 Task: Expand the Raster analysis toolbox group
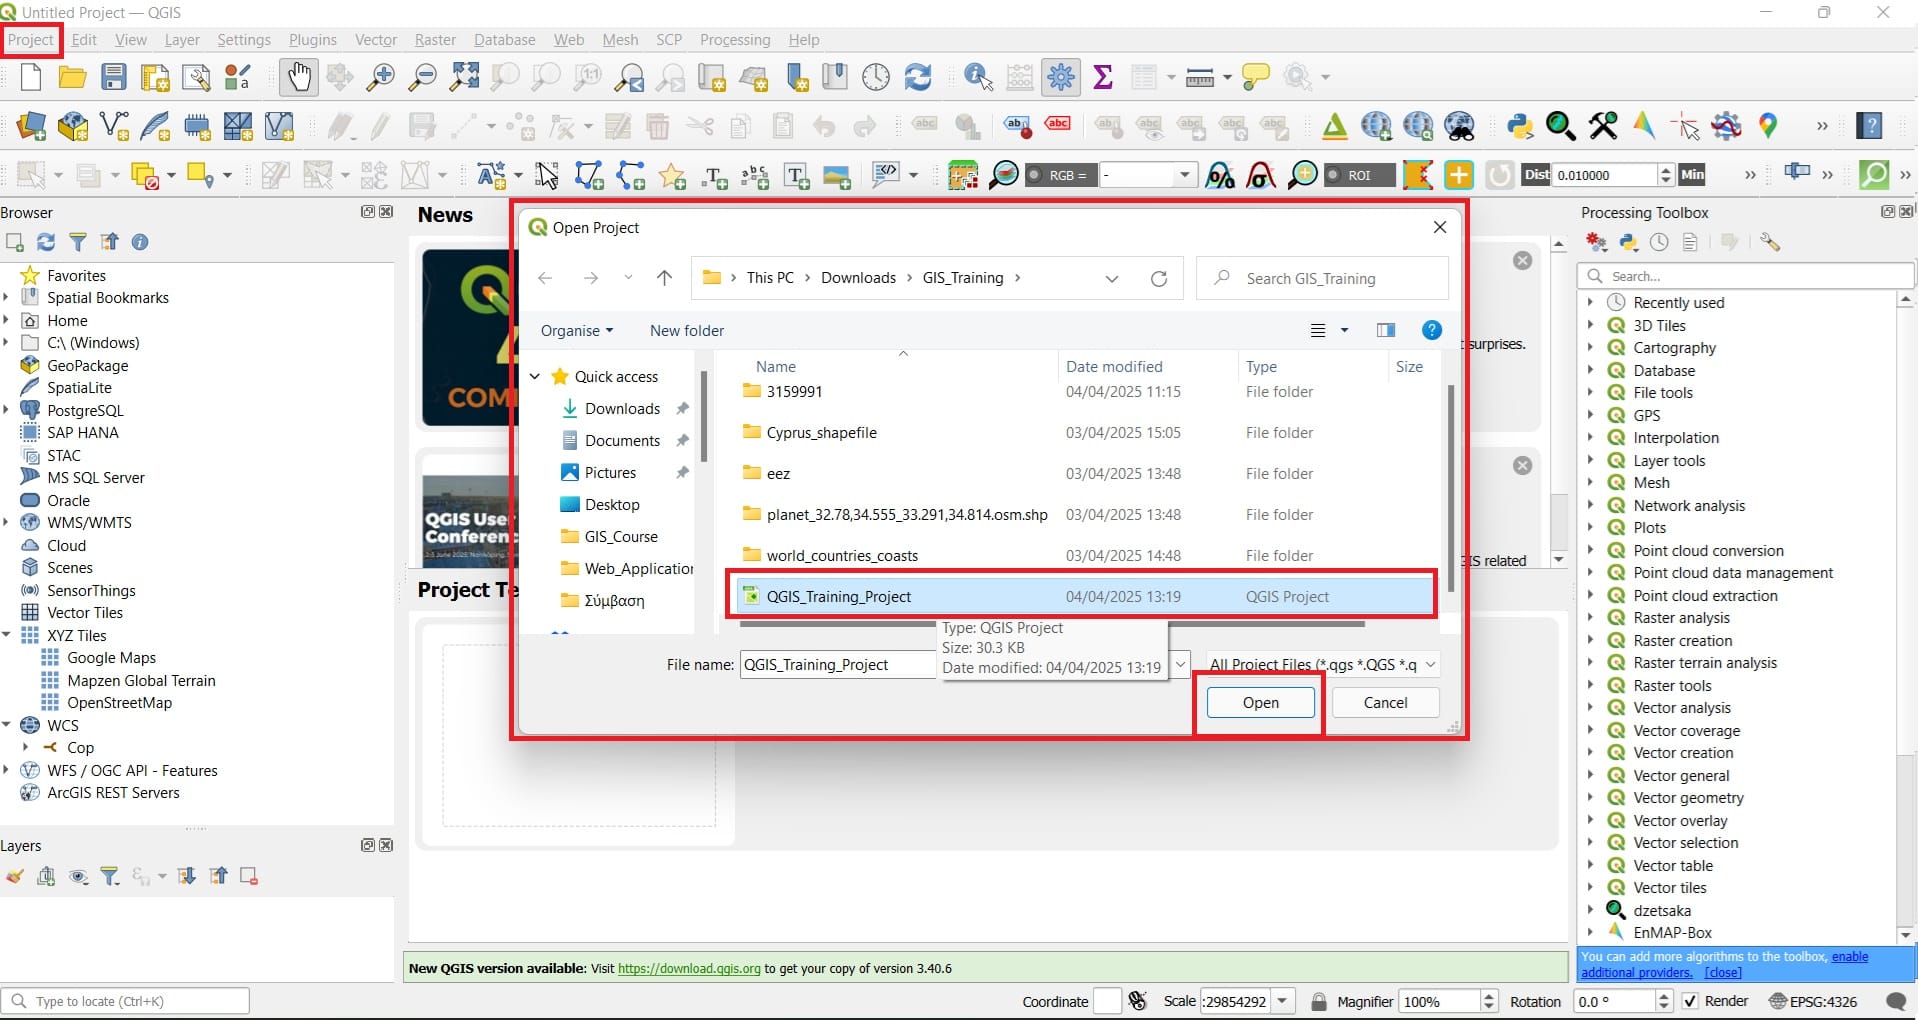pyautogui.click(x=1590, y=618)
